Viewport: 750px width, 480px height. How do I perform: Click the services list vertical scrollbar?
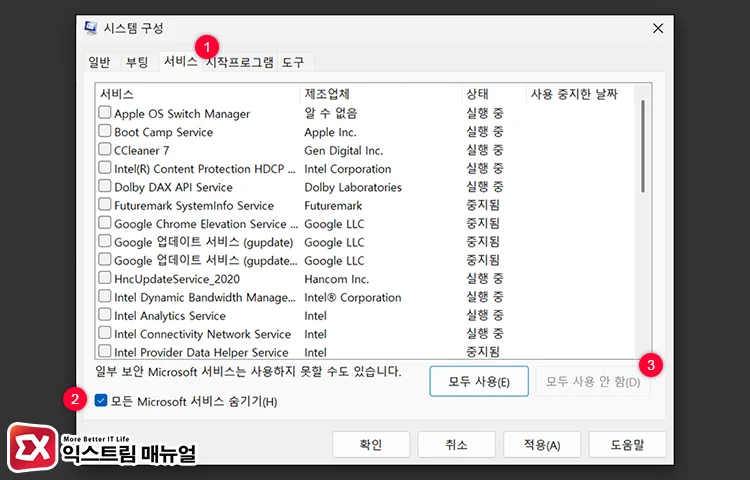tap(643, 146)
